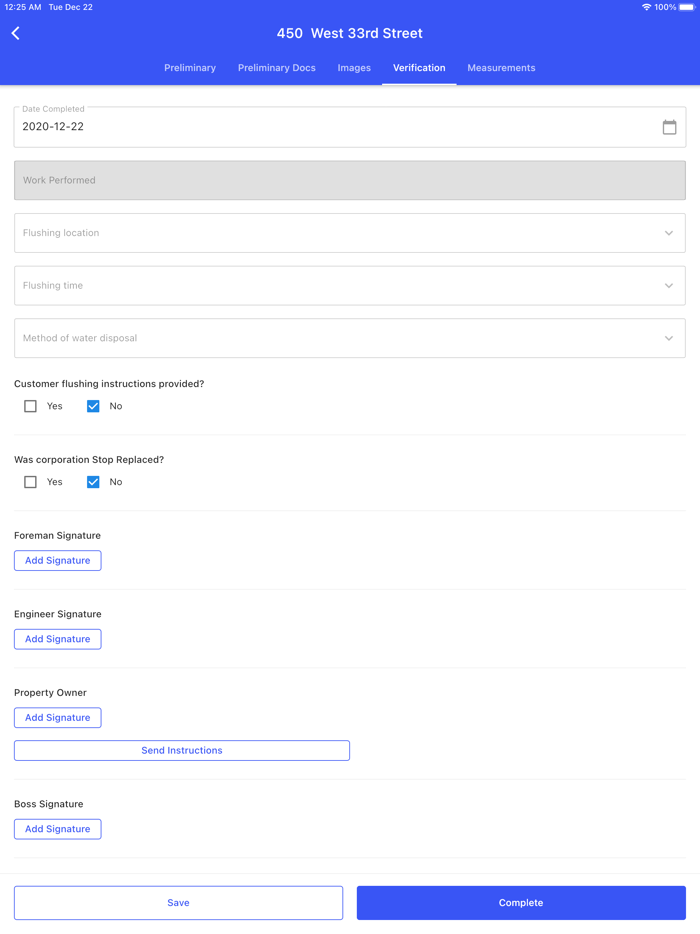Check Yes for corporation stop replaced
Viewport: 700px width, 934px height.
pos(31,482)
